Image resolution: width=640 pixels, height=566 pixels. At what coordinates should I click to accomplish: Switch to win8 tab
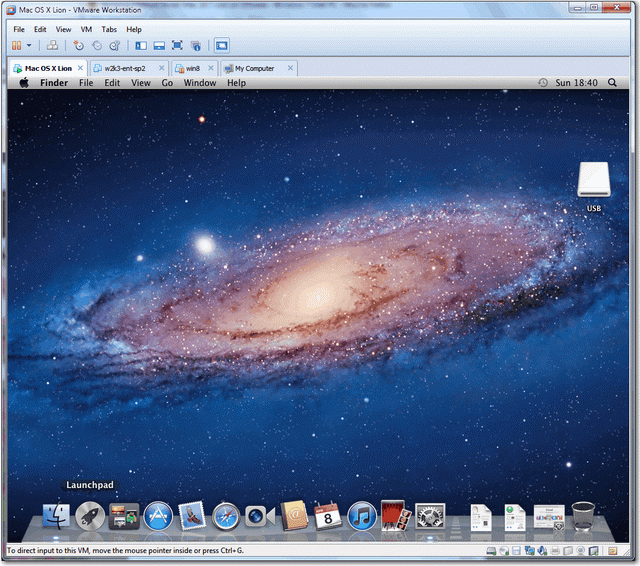click(193, 69)
